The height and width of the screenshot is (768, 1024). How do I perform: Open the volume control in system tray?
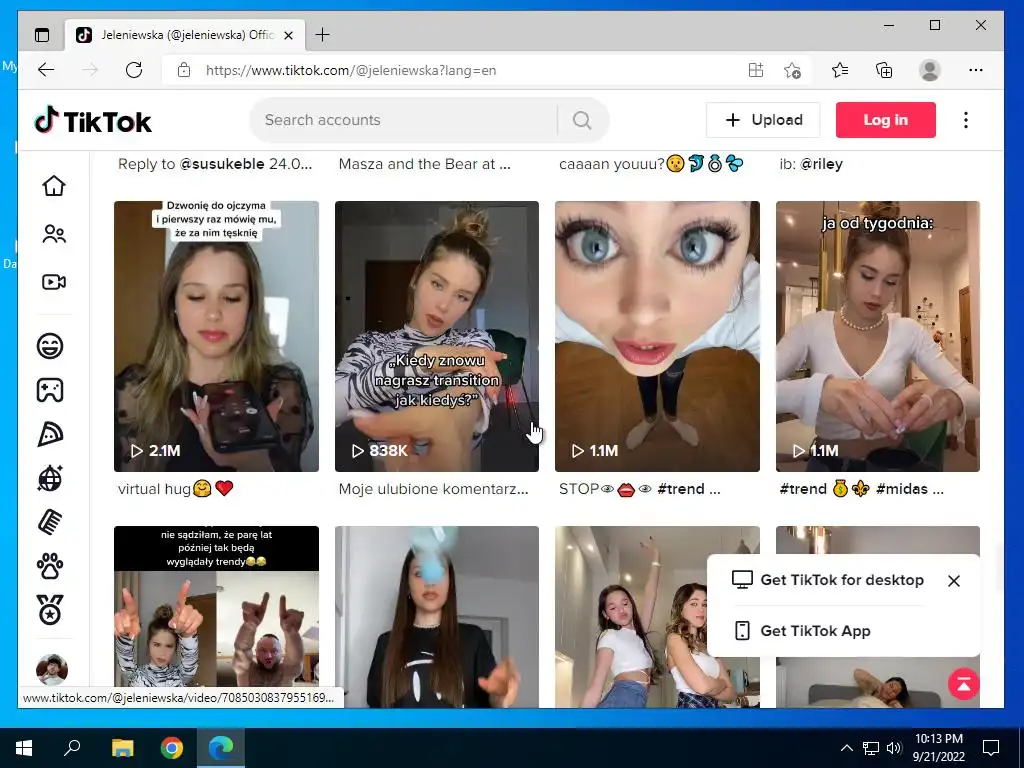(894, 748)
